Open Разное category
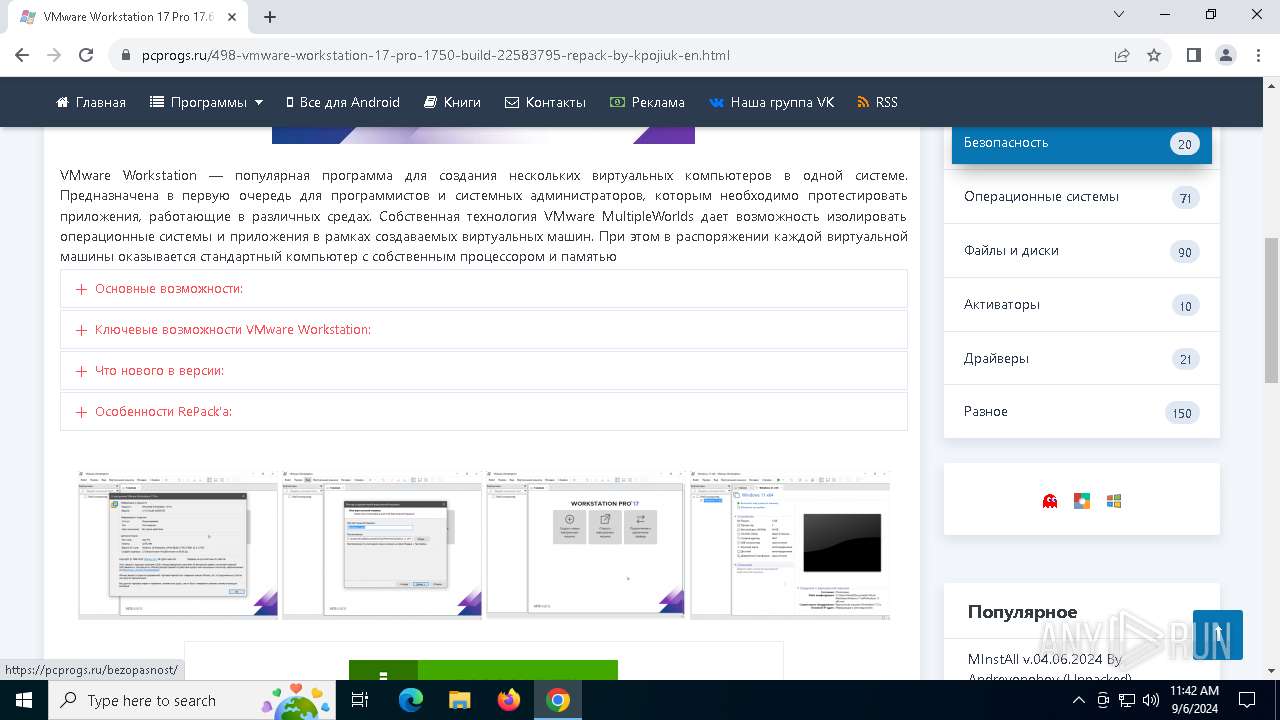Screen dimensions: 1280x720 coord(1082,412)
